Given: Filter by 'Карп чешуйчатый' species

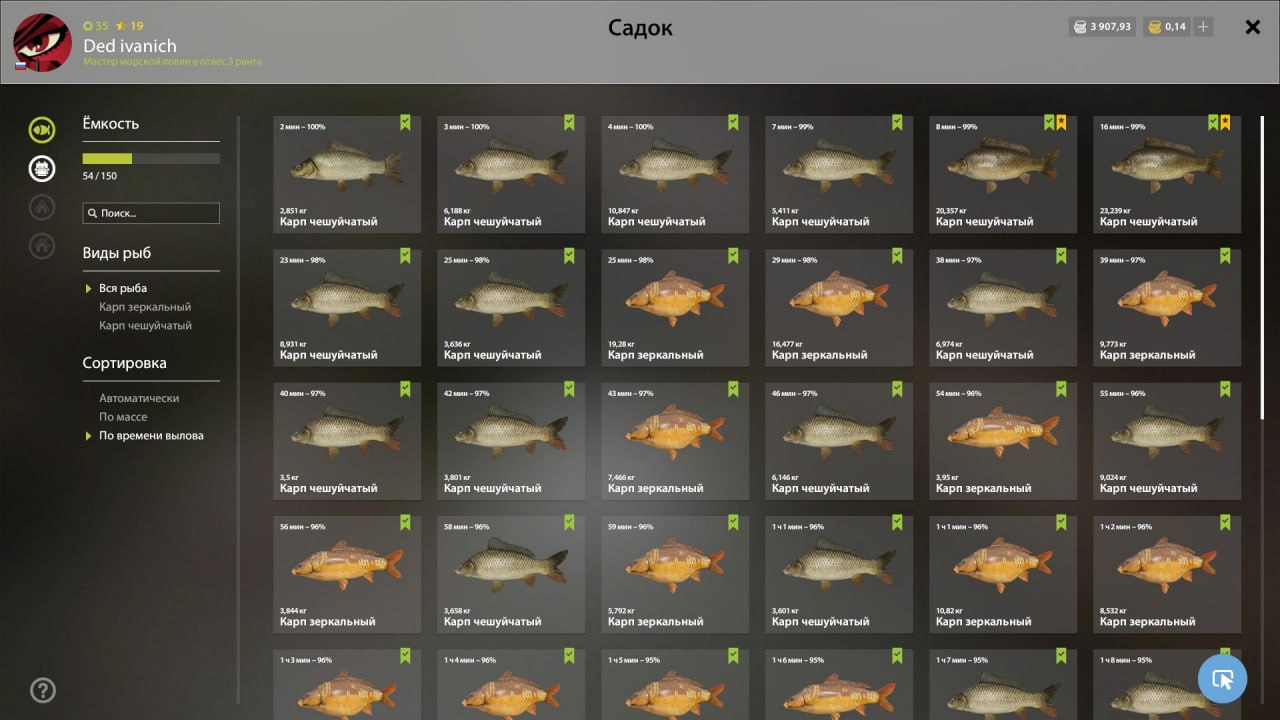Looking at the screenshot, I should click(x=145, y=326).
